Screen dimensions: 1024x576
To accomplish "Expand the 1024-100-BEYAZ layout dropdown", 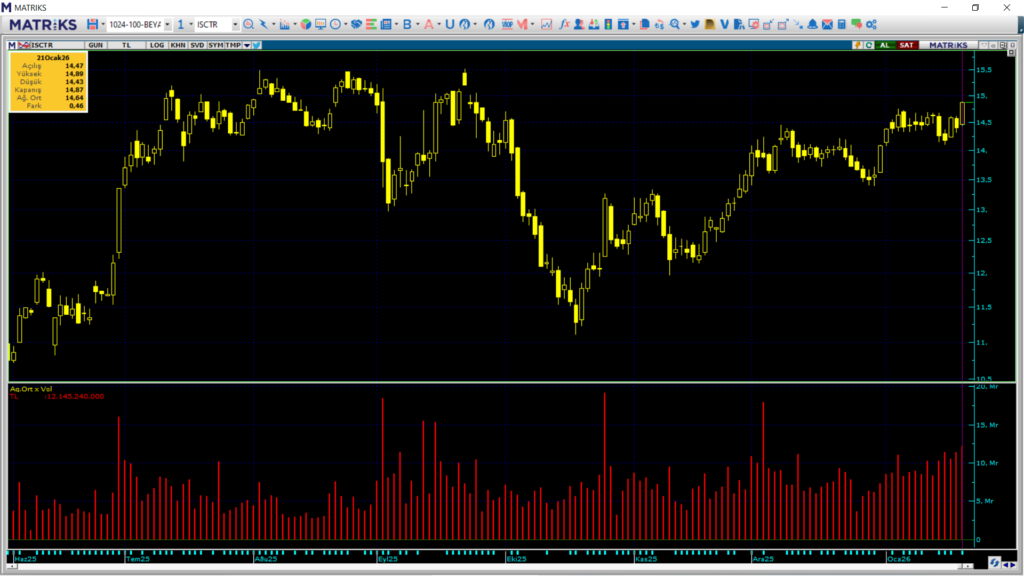I will [x=167, y=24].
